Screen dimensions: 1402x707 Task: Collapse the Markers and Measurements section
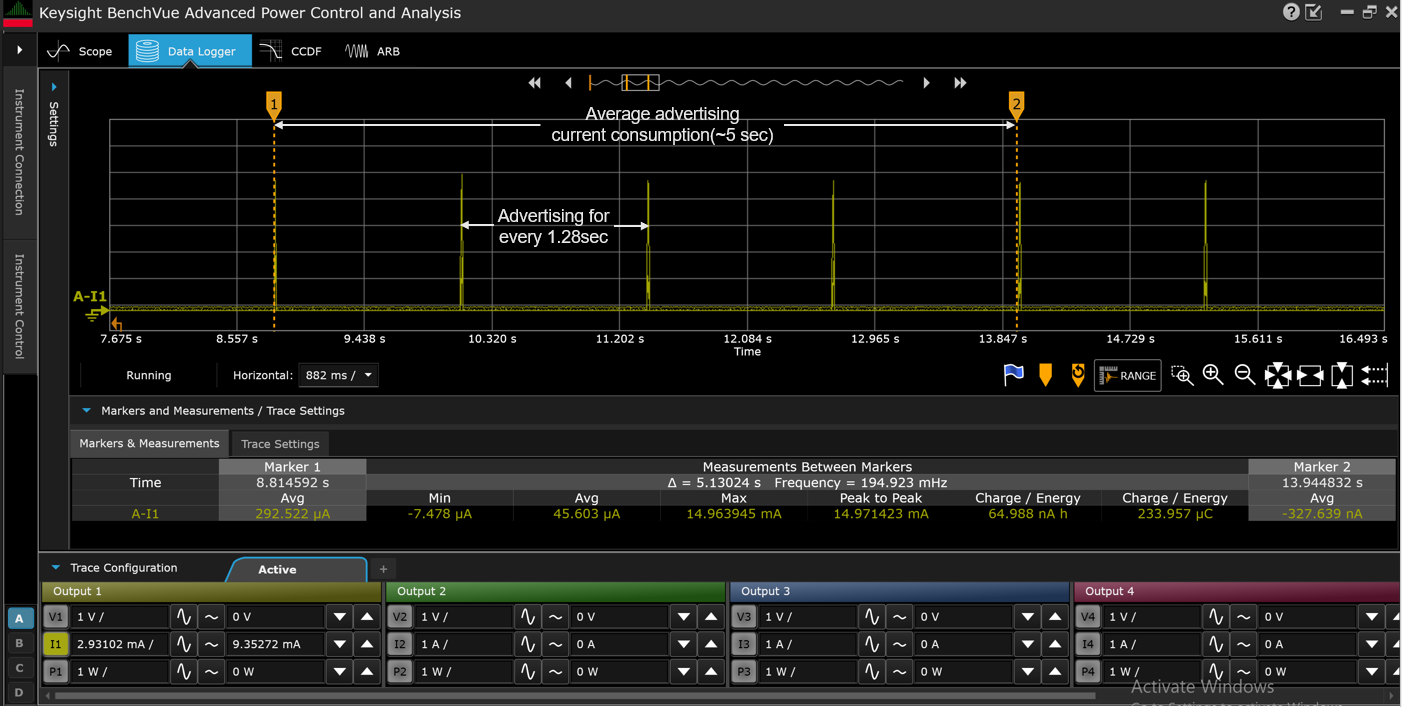(87, 410)
